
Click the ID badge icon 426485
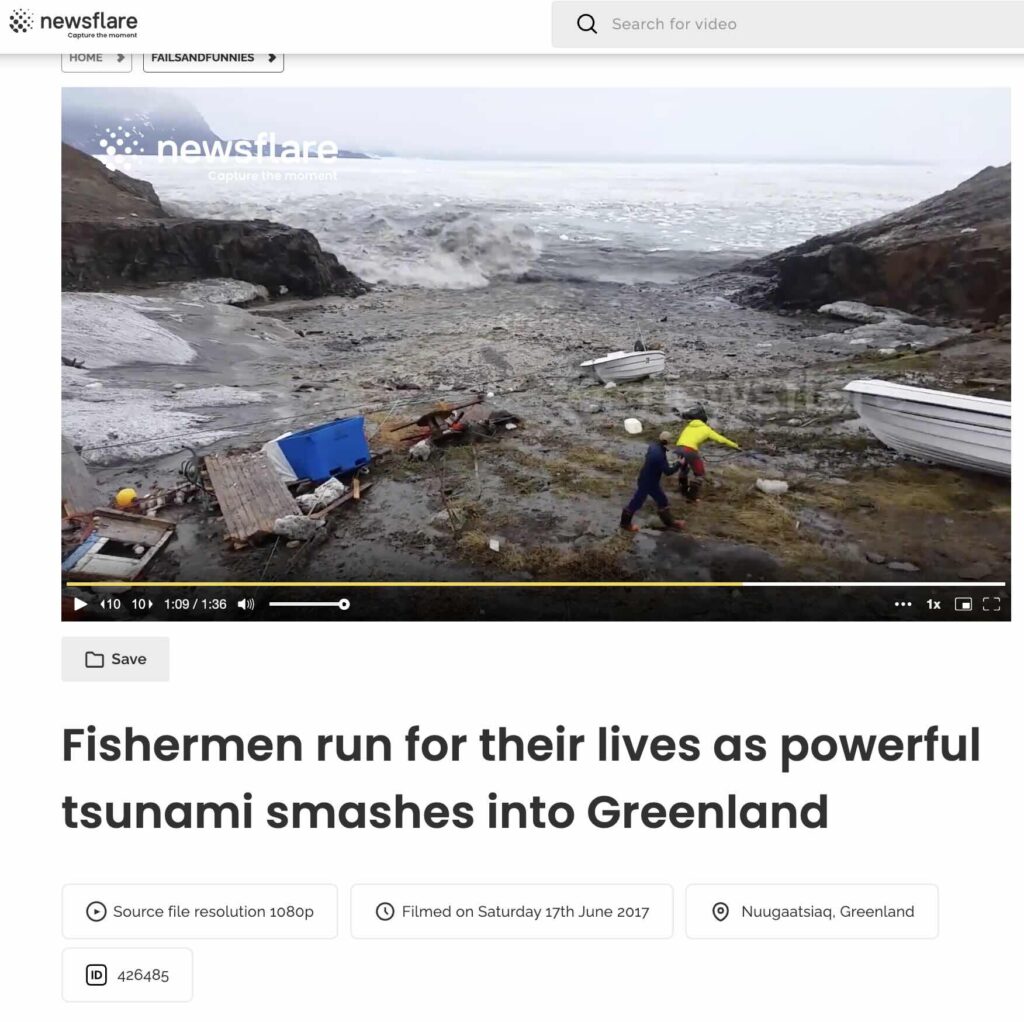pyautogui.click(x=96, y=975)
